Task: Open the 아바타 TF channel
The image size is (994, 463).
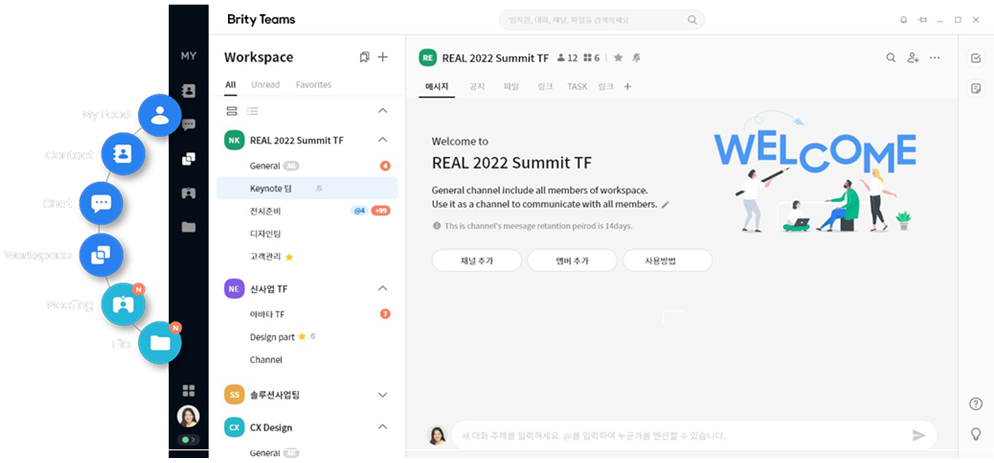Action: click(307, 314)
